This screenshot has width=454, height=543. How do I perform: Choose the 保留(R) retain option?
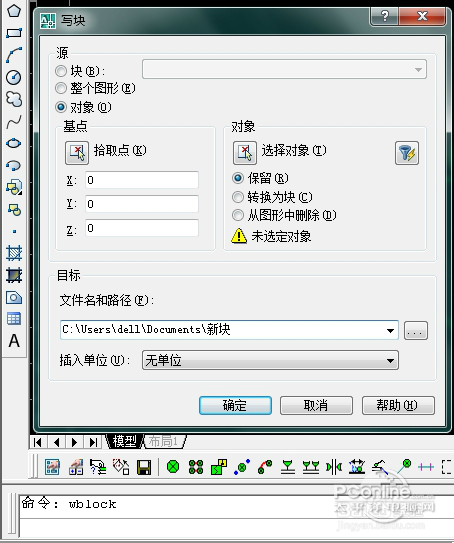pyautogui.click(x=238, y=178)
